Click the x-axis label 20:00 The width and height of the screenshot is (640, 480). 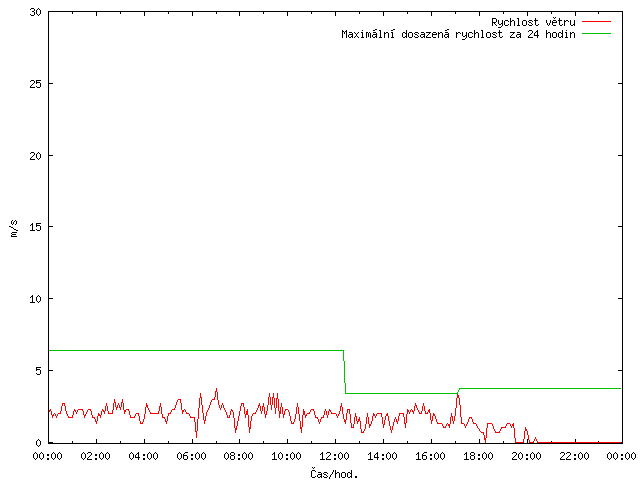[526, 456]
